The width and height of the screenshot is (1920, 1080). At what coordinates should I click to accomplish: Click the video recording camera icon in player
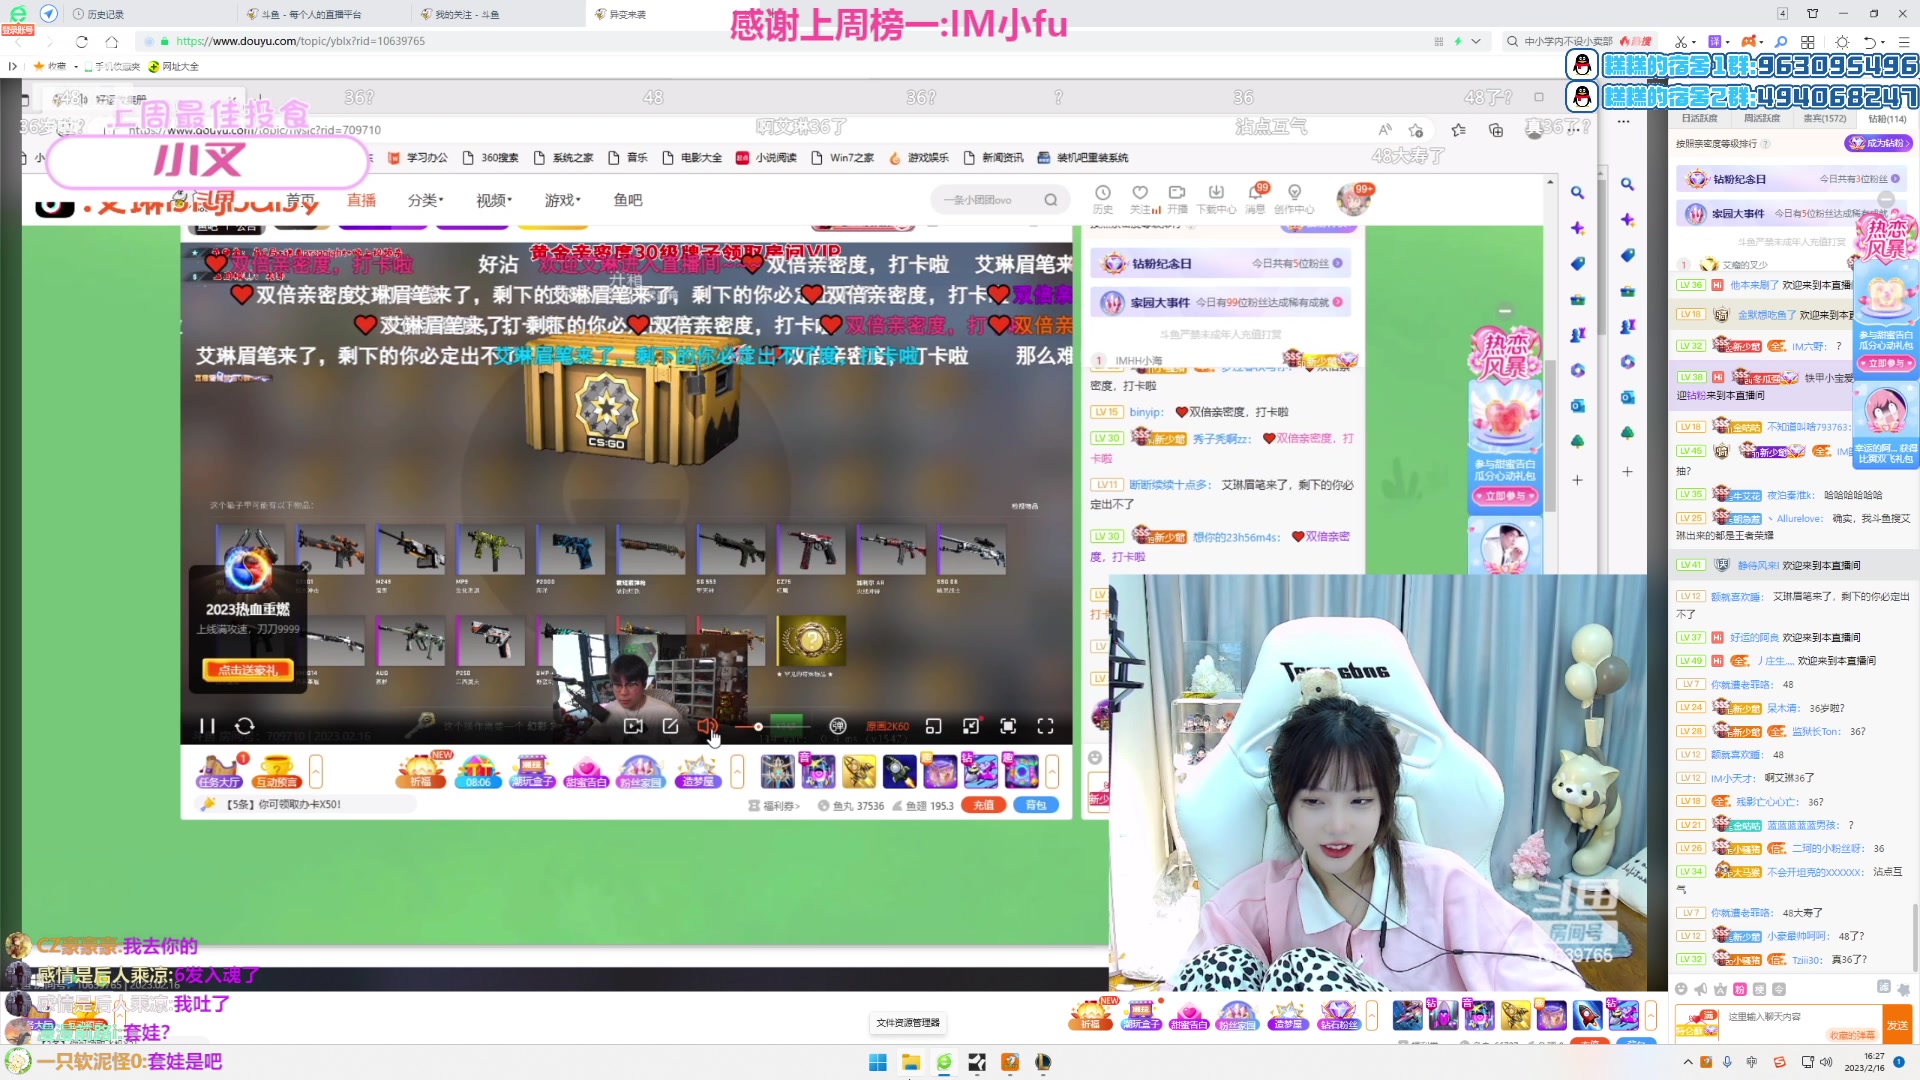pyautogui.click(x=633, y=726)
